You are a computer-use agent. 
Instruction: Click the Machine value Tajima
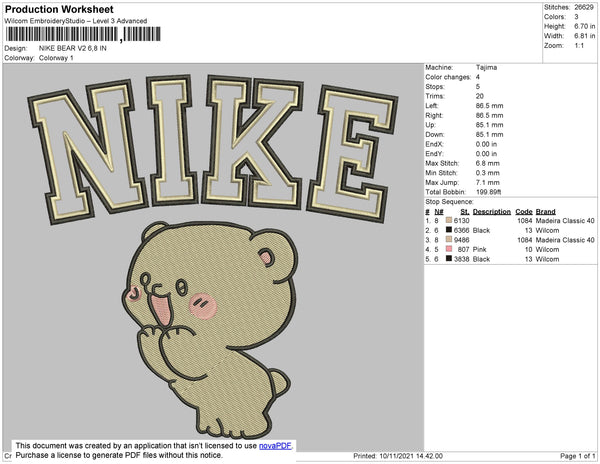pyautogui.click(x=486, y=67)
